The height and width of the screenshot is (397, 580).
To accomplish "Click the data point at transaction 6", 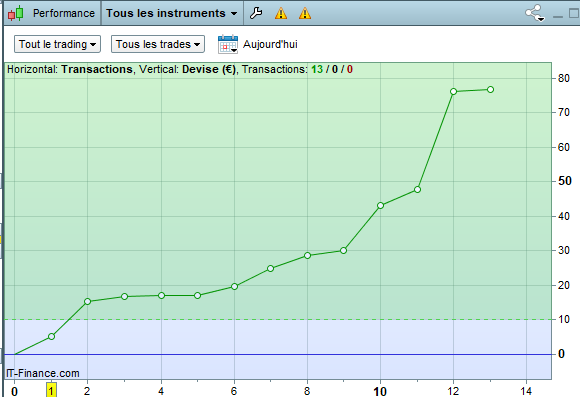I will pyautogui.click(x=234, y=286).
